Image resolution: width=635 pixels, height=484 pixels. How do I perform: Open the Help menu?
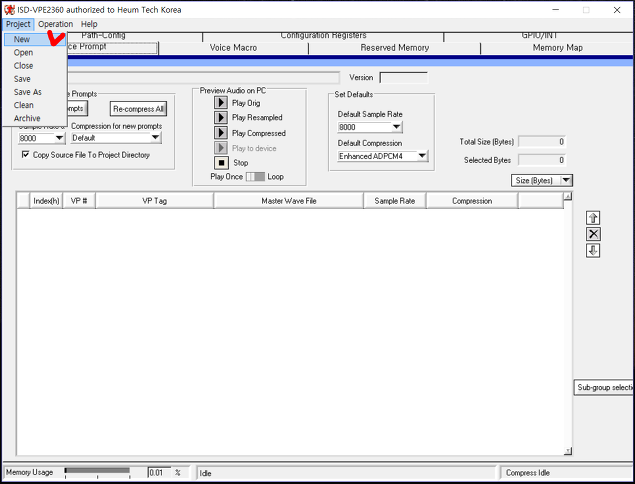pos(89,24)
